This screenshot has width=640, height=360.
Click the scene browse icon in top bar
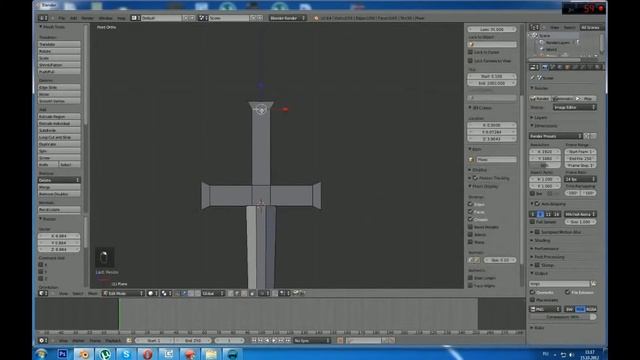pyautogui.click(x=202, y=18)
